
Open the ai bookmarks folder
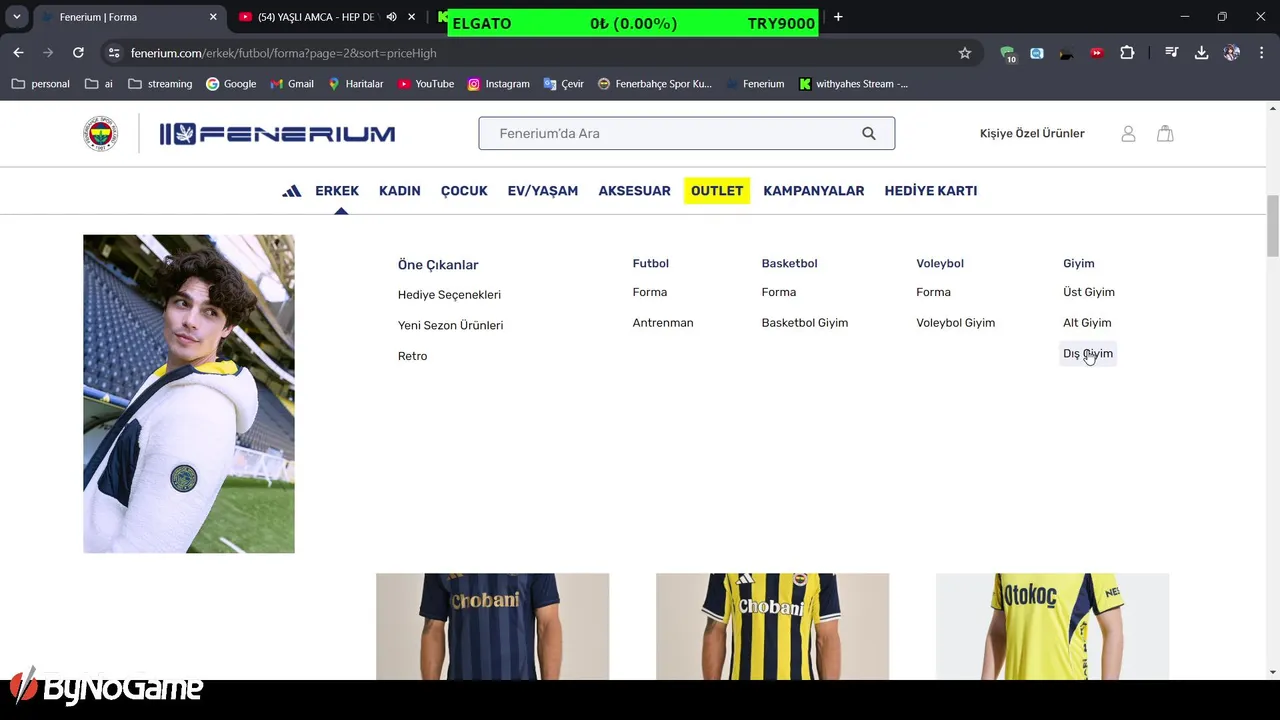pyautogui.click(x=99, y=84)
